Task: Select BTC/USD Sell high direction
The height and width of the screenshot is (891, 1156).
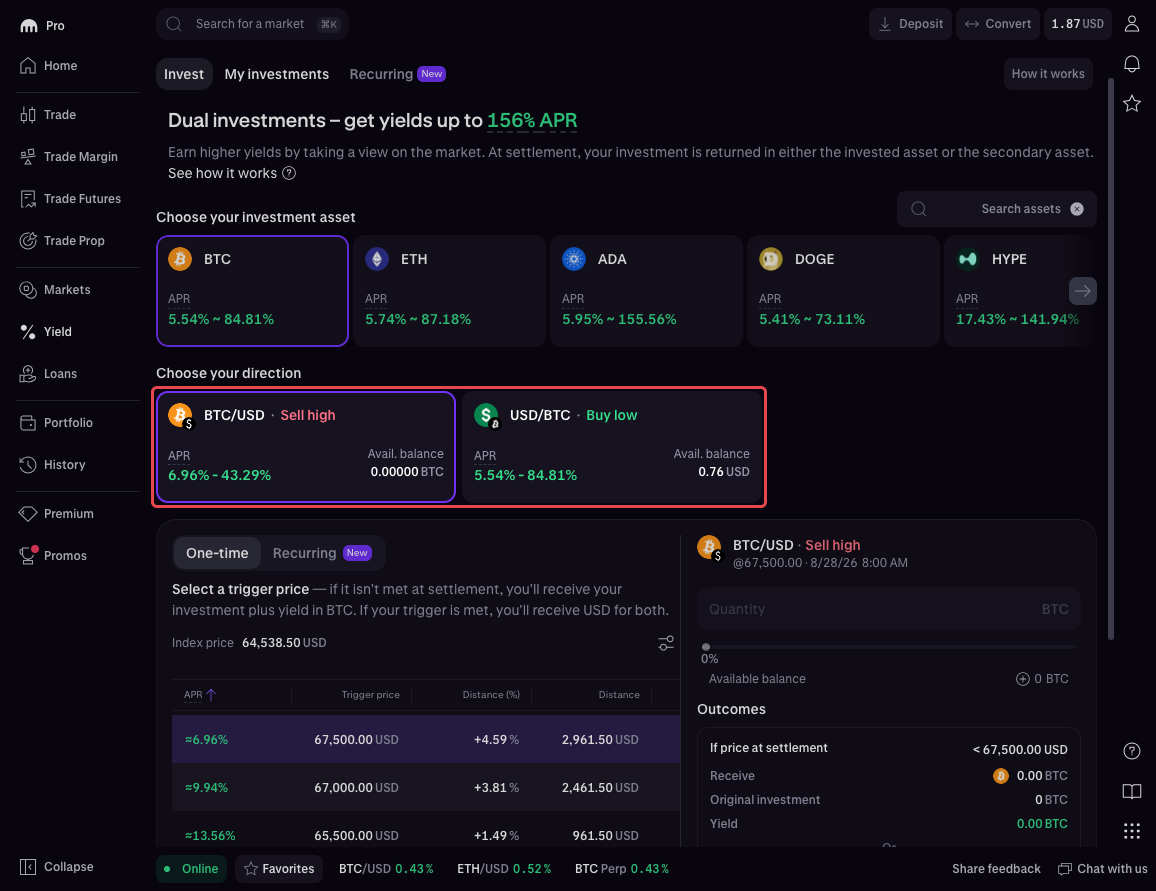Action: [306, 447]
